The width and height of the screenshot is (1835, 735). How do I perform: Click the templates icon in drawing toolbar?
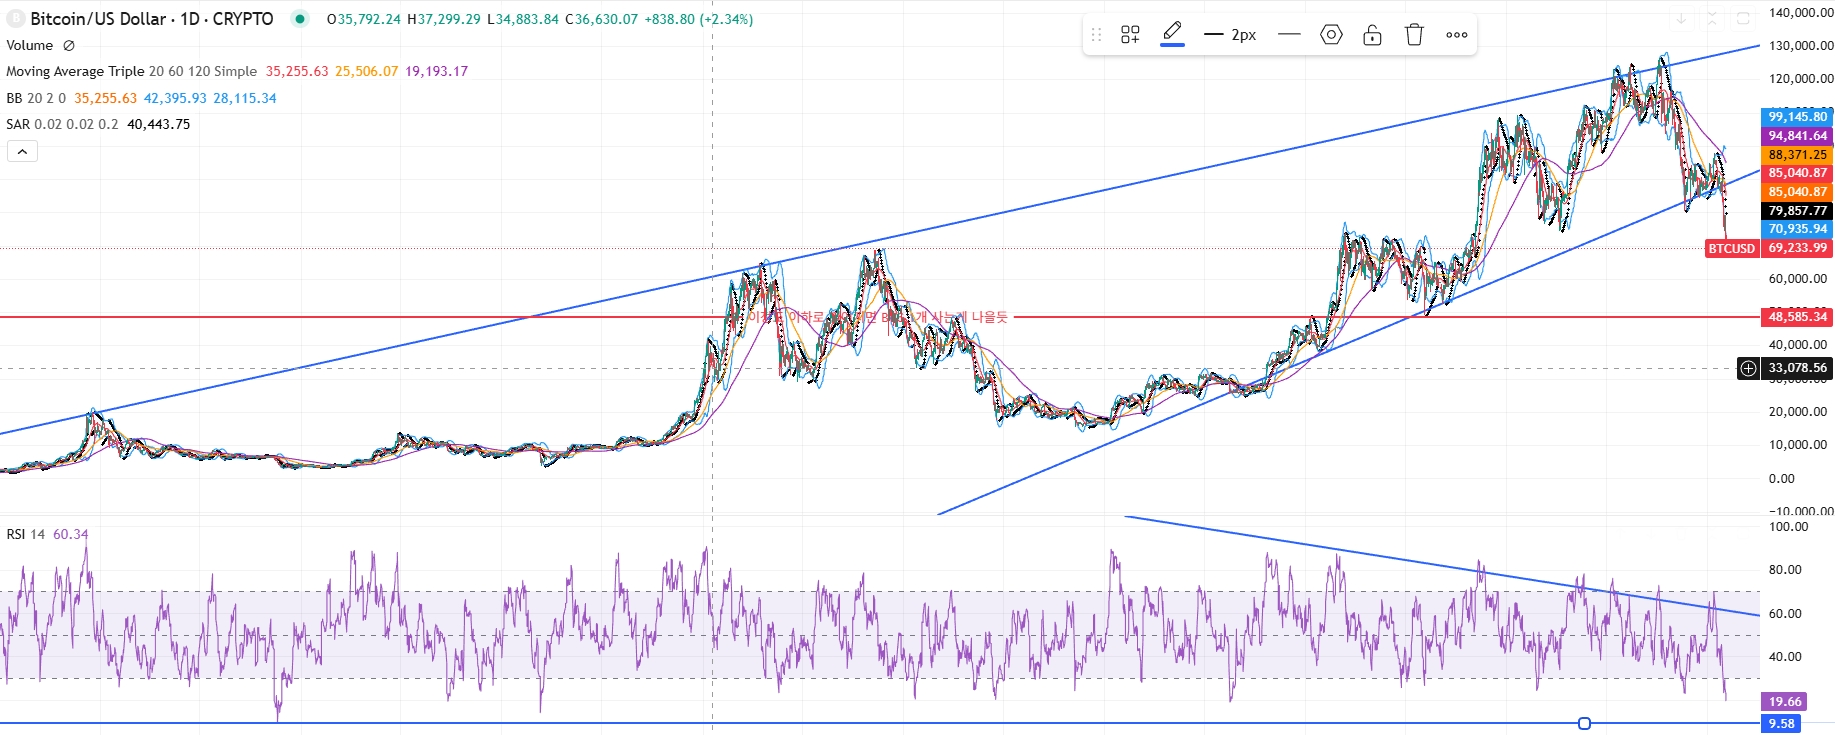1130,35
